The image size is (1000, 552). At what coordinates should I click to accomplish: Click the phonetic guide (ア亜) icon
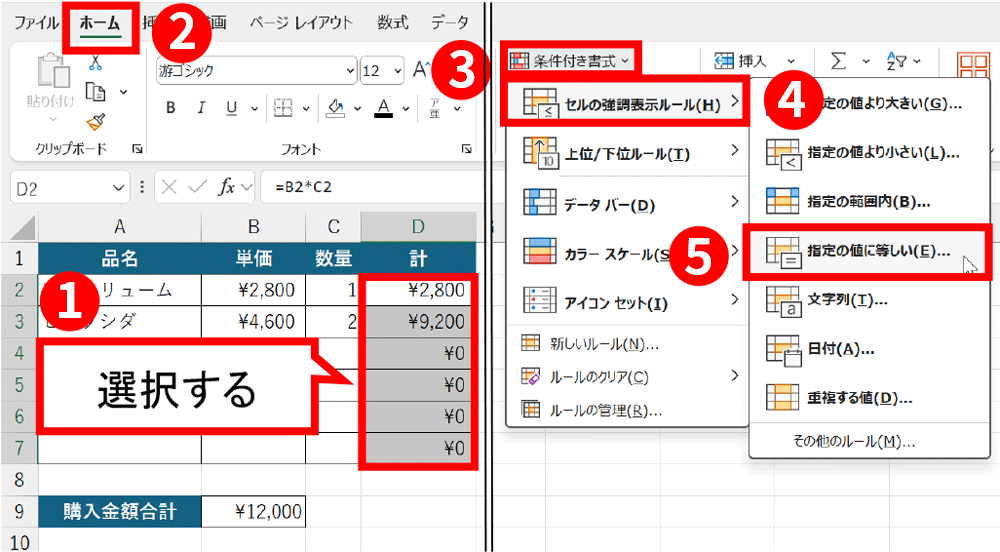pyautogui.click(x=435, y=108)
